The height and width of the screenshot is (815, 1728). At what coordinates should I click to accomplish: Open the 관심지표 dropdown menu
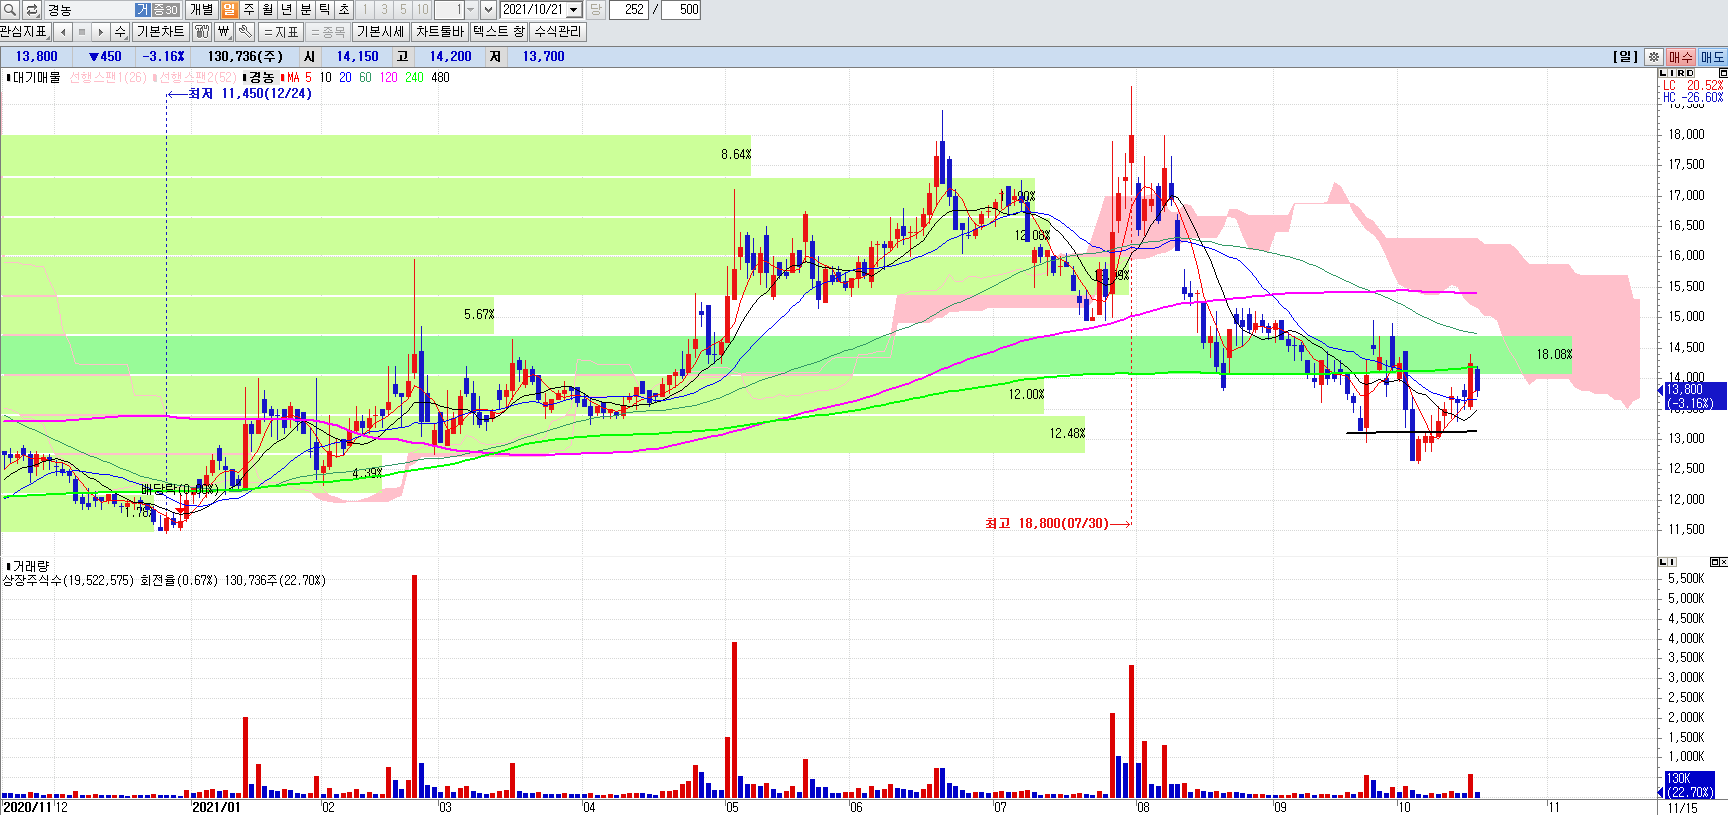point(25,32)
